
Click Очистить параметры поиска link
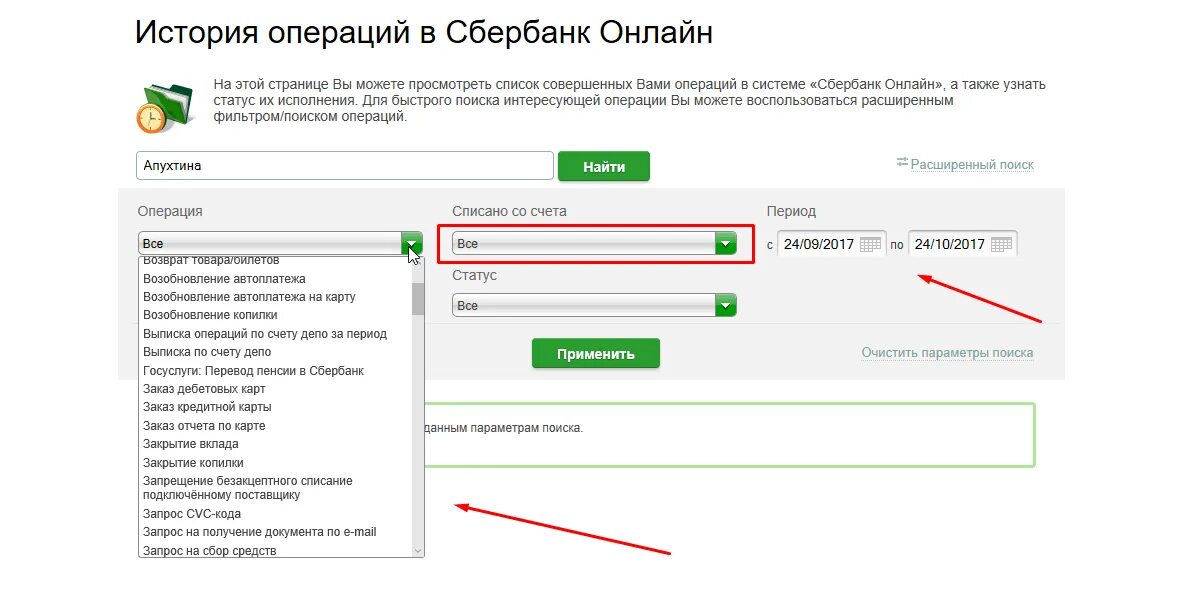947,353
